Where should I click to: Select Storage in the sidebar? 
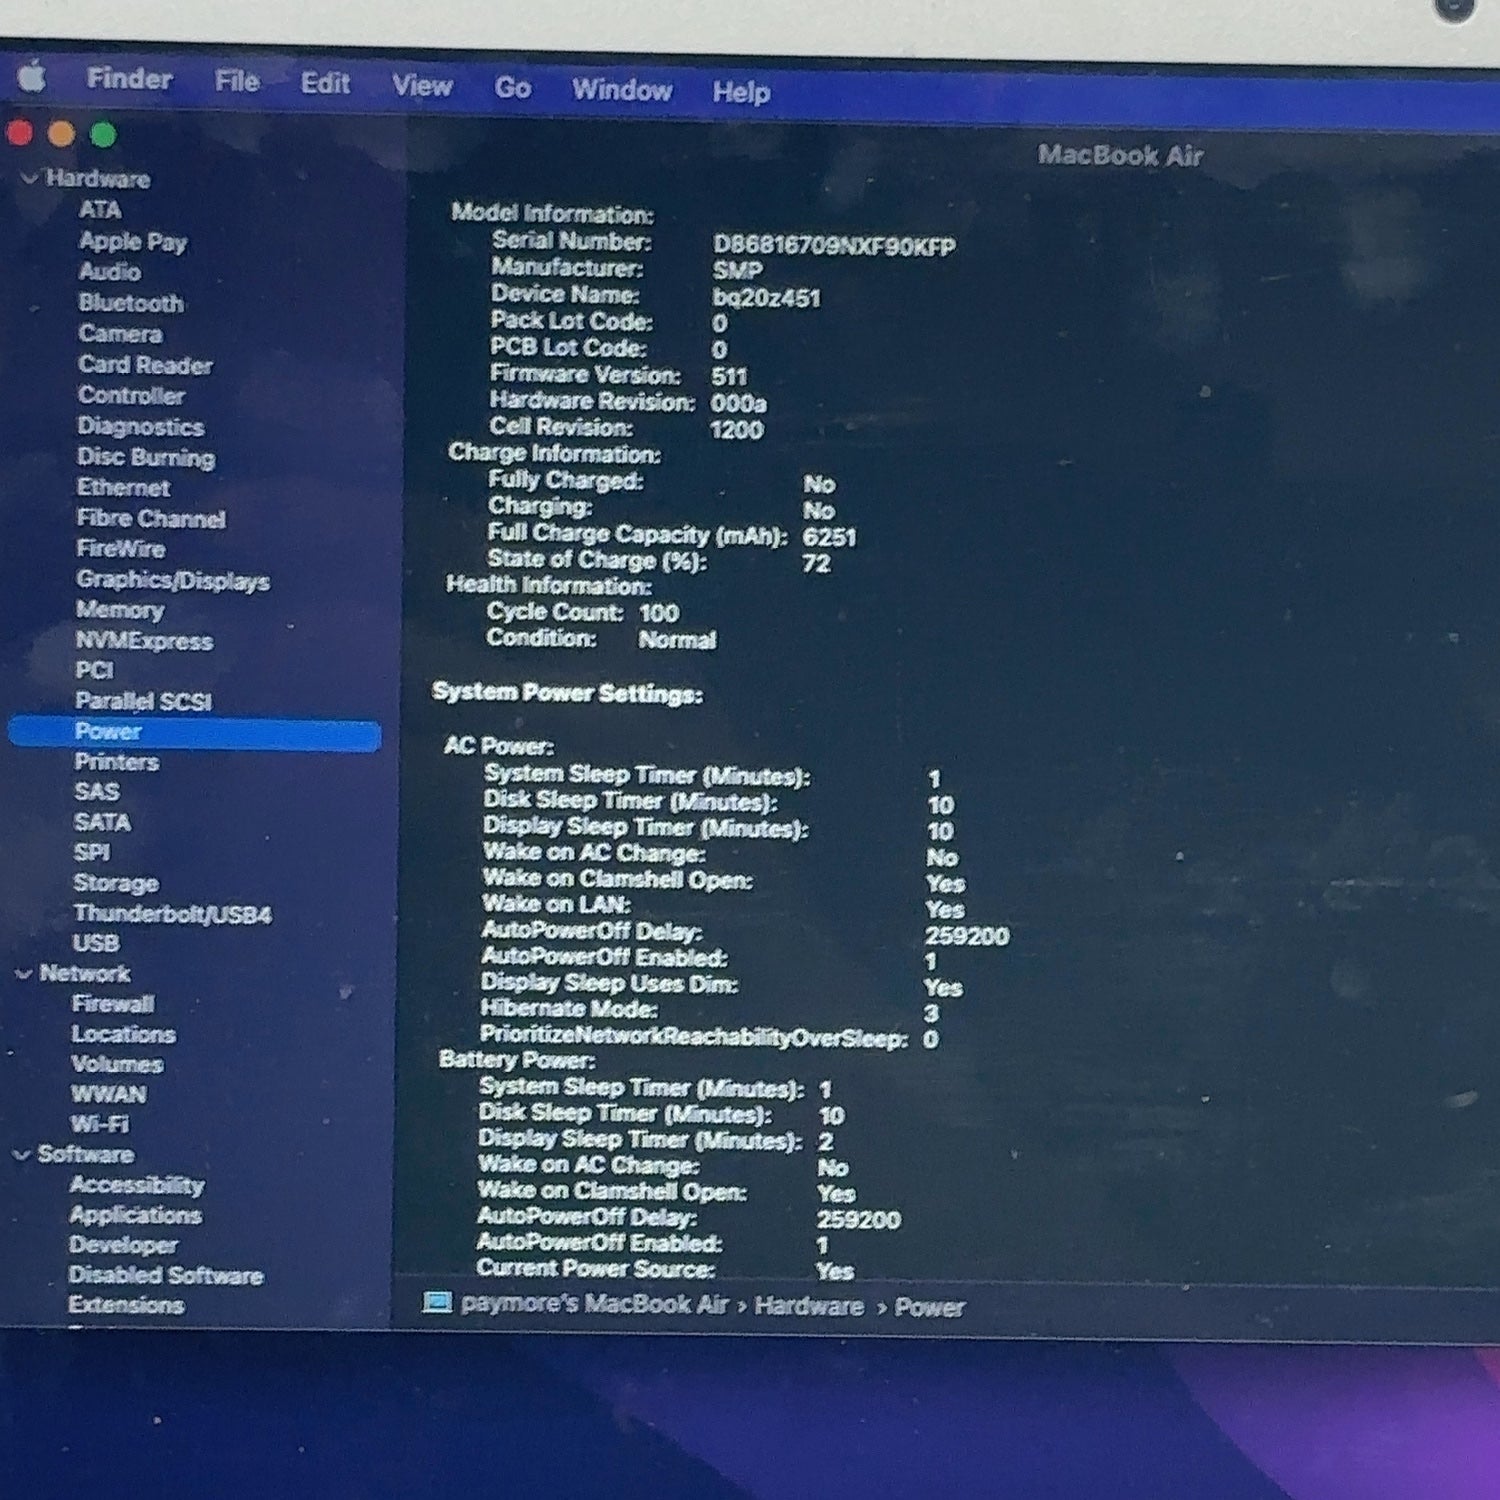[116, 883]
